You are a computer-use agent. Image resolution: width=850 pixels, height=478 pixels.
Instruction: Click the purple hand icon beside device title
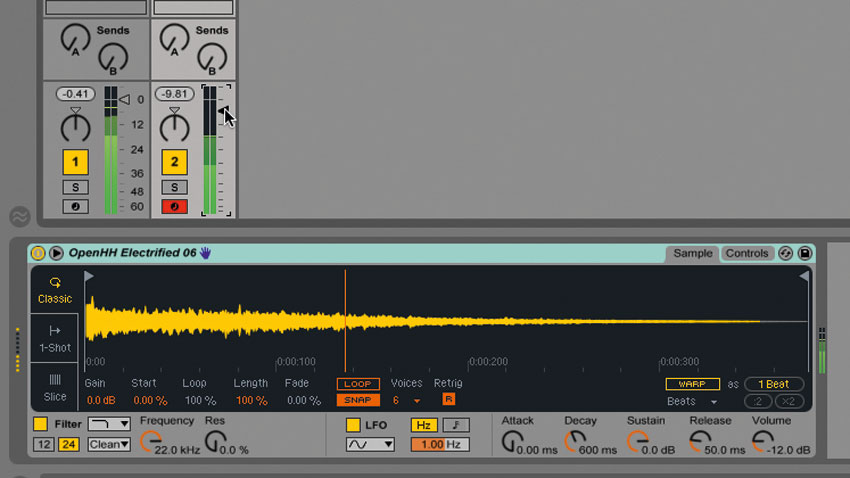205,253
